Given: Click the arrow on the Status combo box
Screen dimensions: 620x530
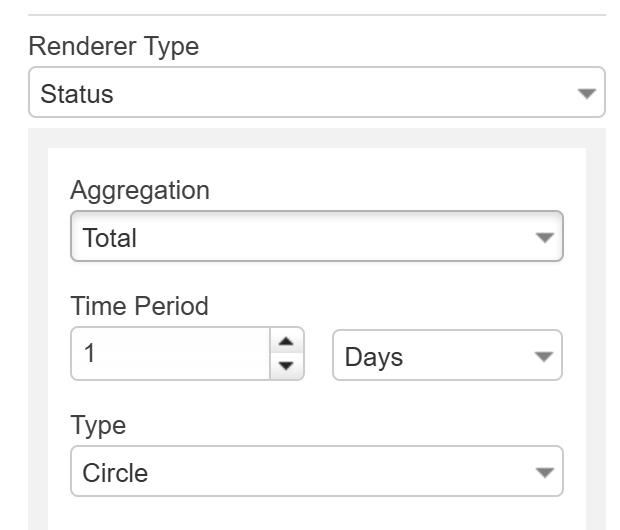Looking at the screenshot, I should 586,94.
